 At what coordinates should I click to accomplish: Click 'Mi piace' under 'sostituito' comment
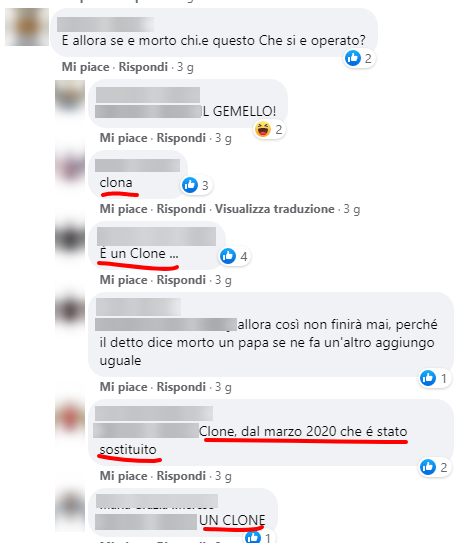tap(124, 476)
